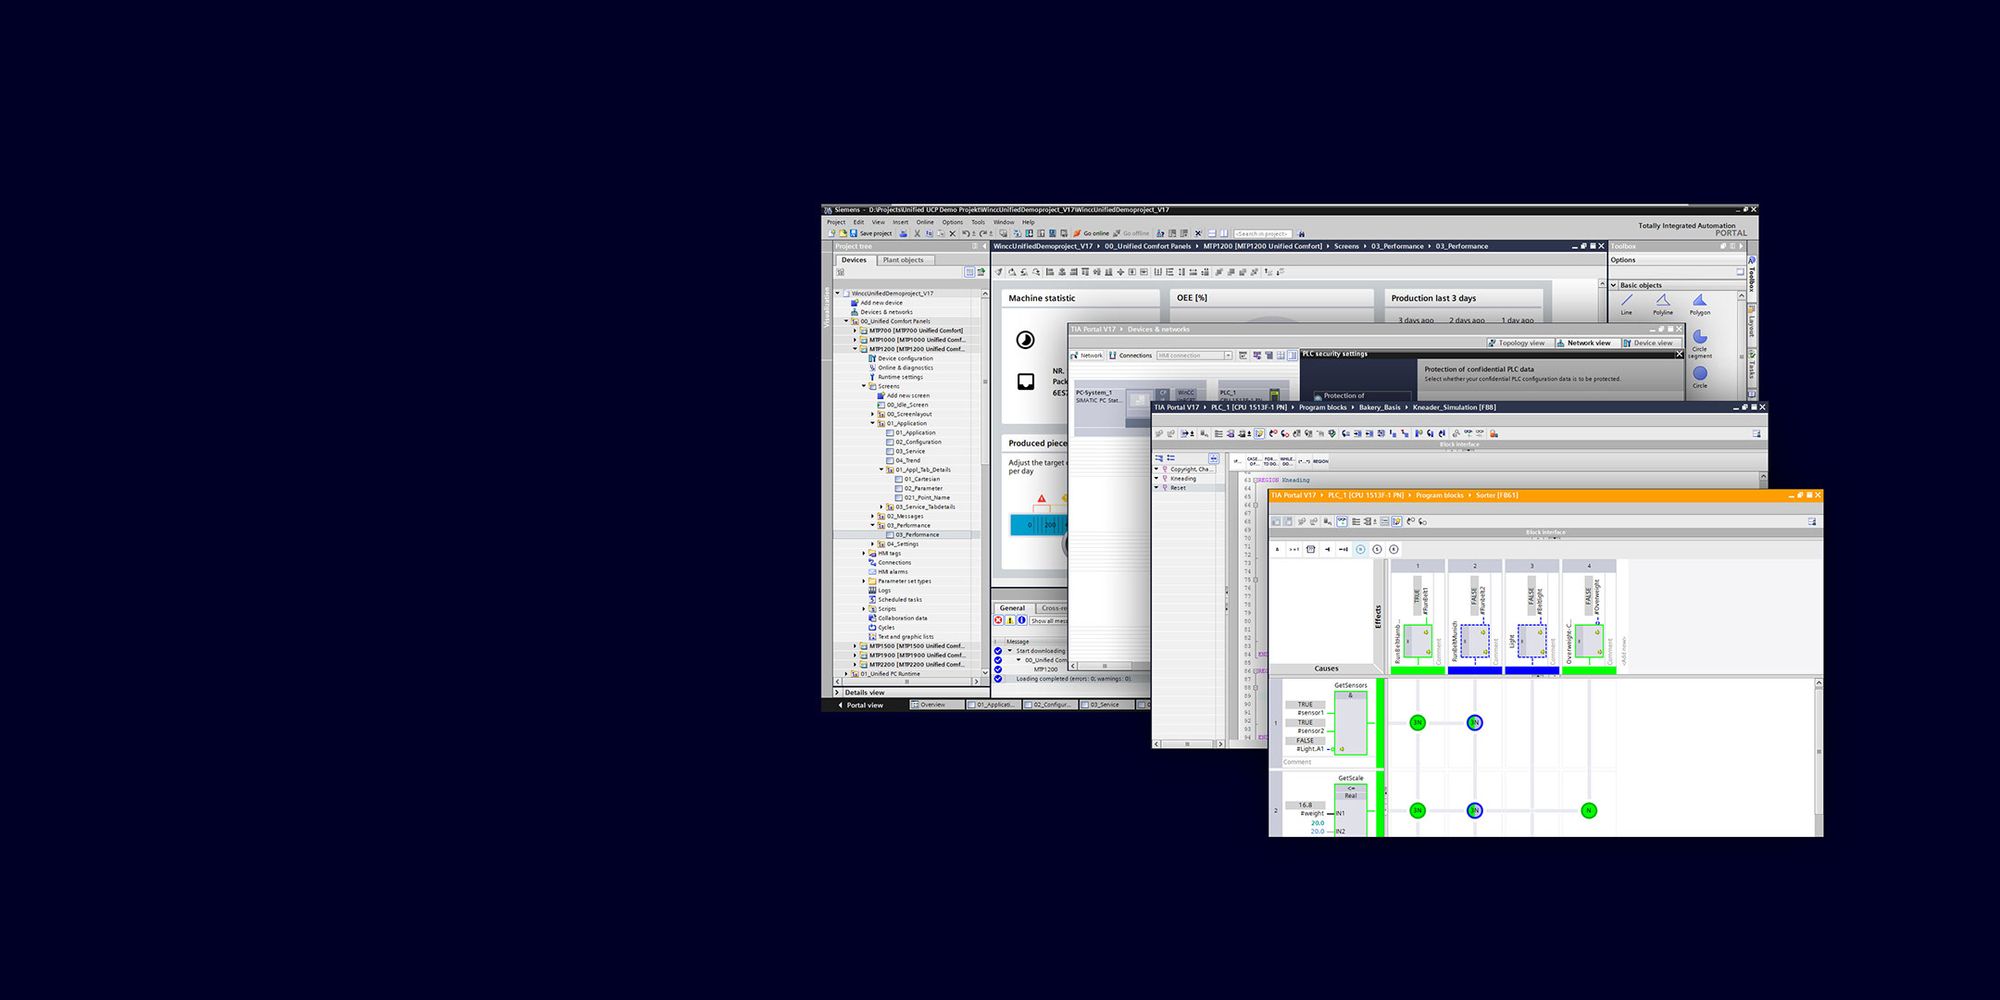Switch to the Plant objects tab
This screenshot has width=2000, height=1000.
pos(904,260)
